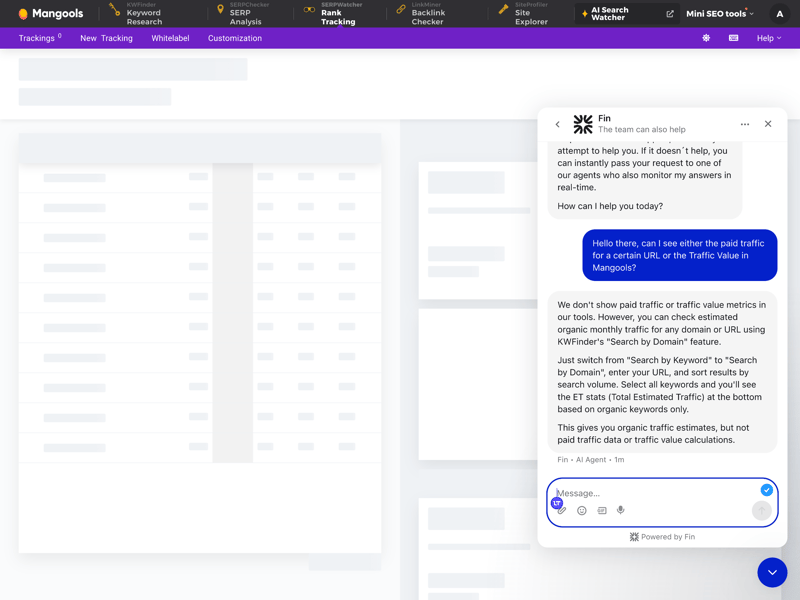
Task: Expand the Mini SEO tools dropdown
Action: [x=720, y=14]
